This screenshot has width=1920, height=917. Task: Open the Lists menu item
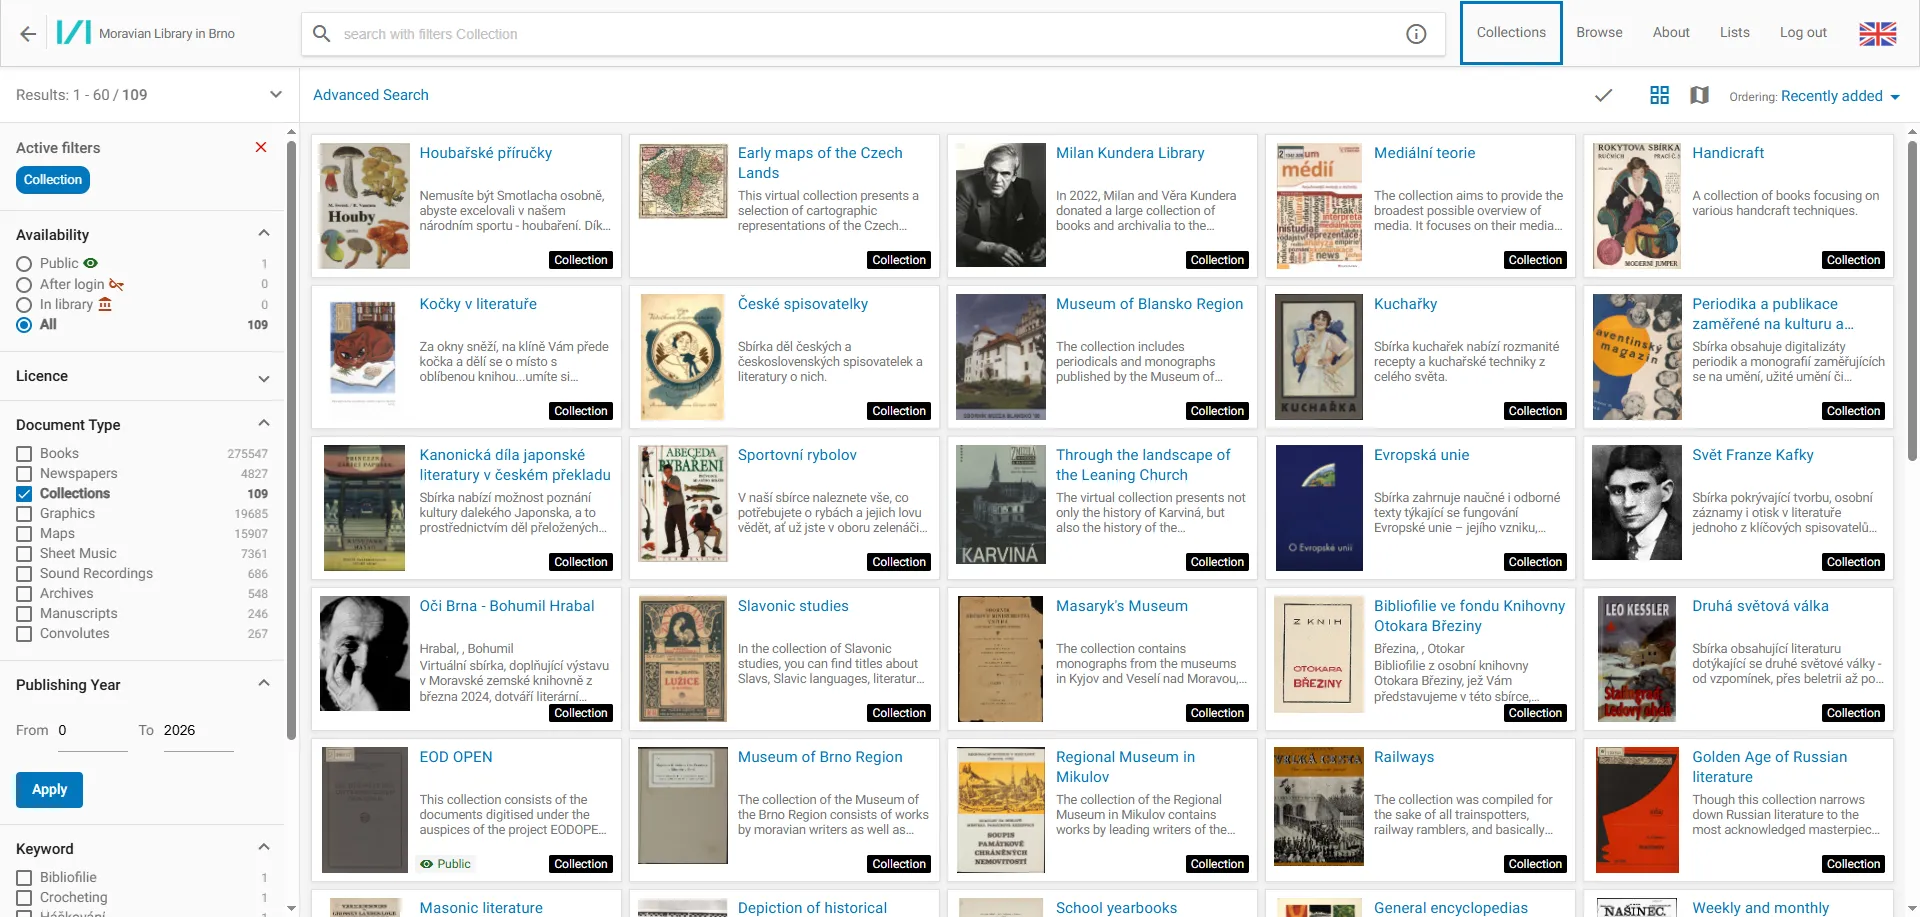tap(1734, 33)
